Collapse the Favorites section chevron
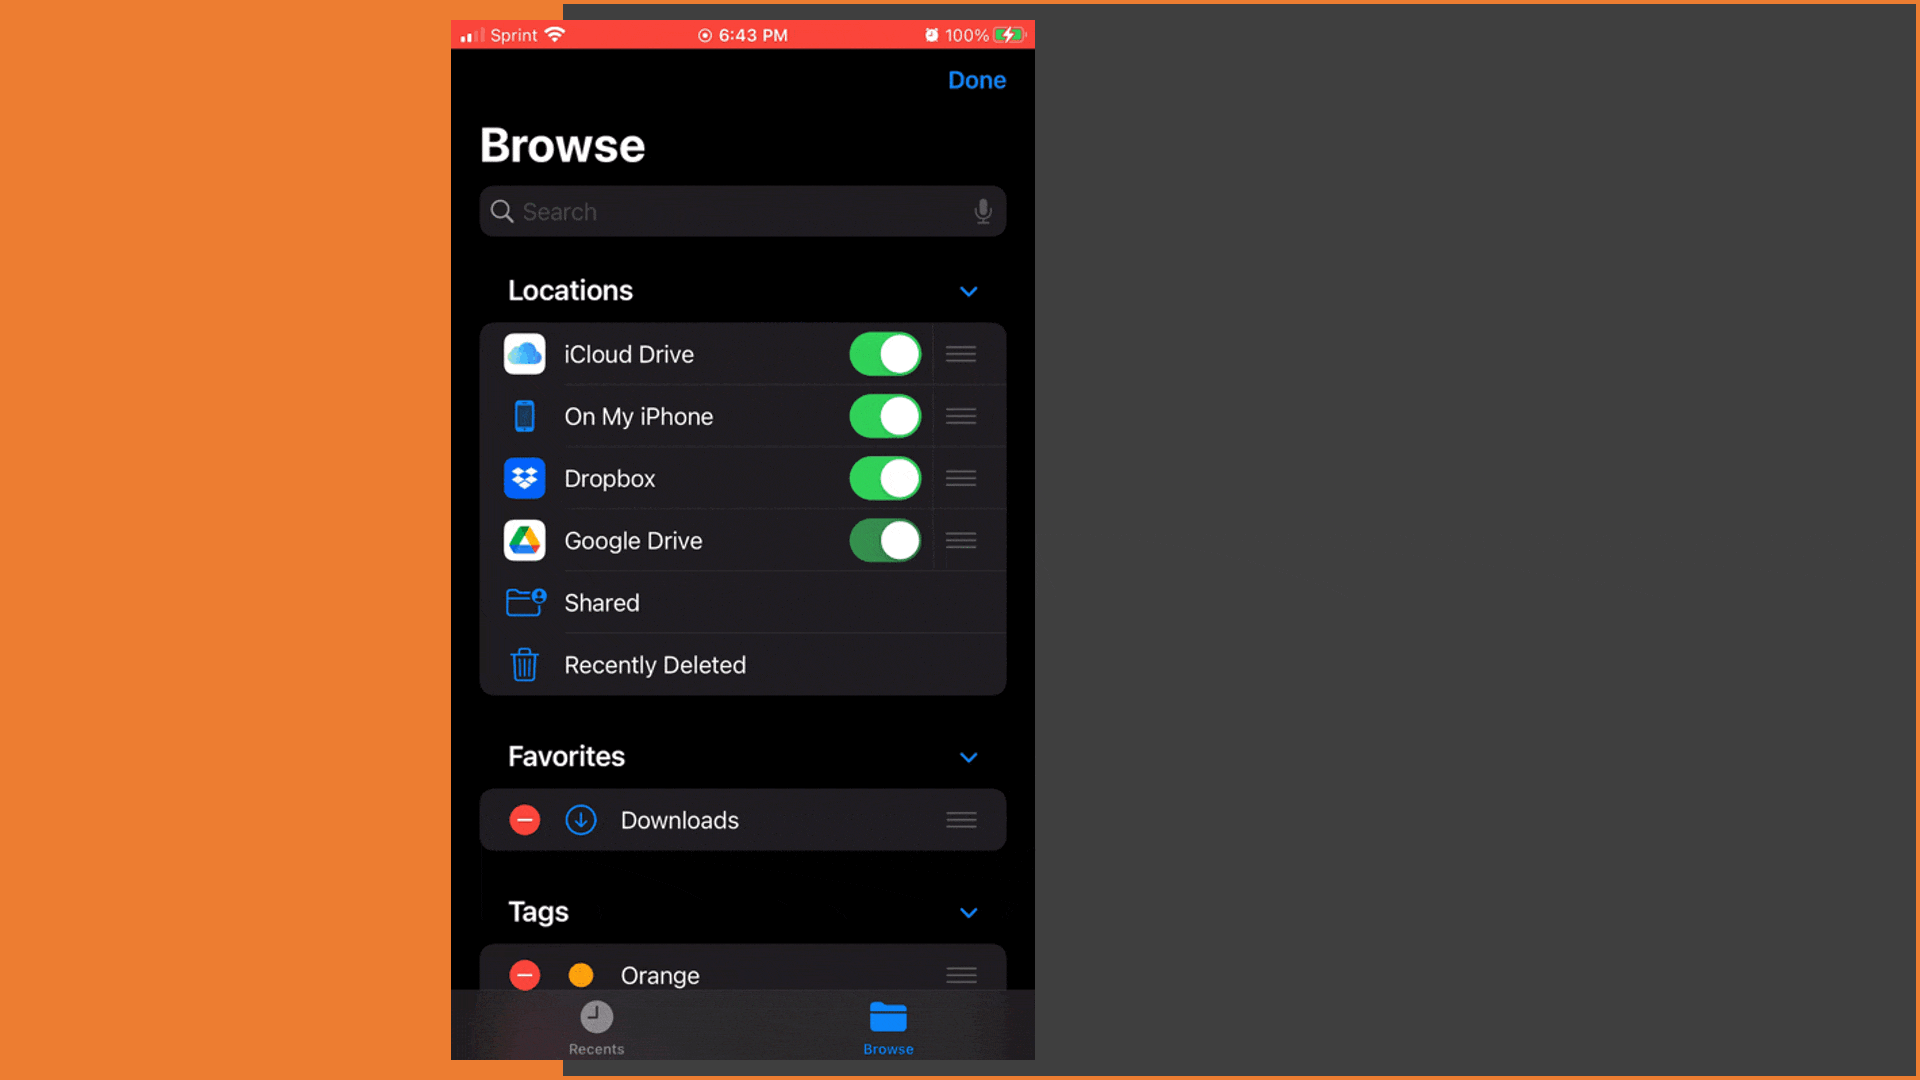 point(968,757)
